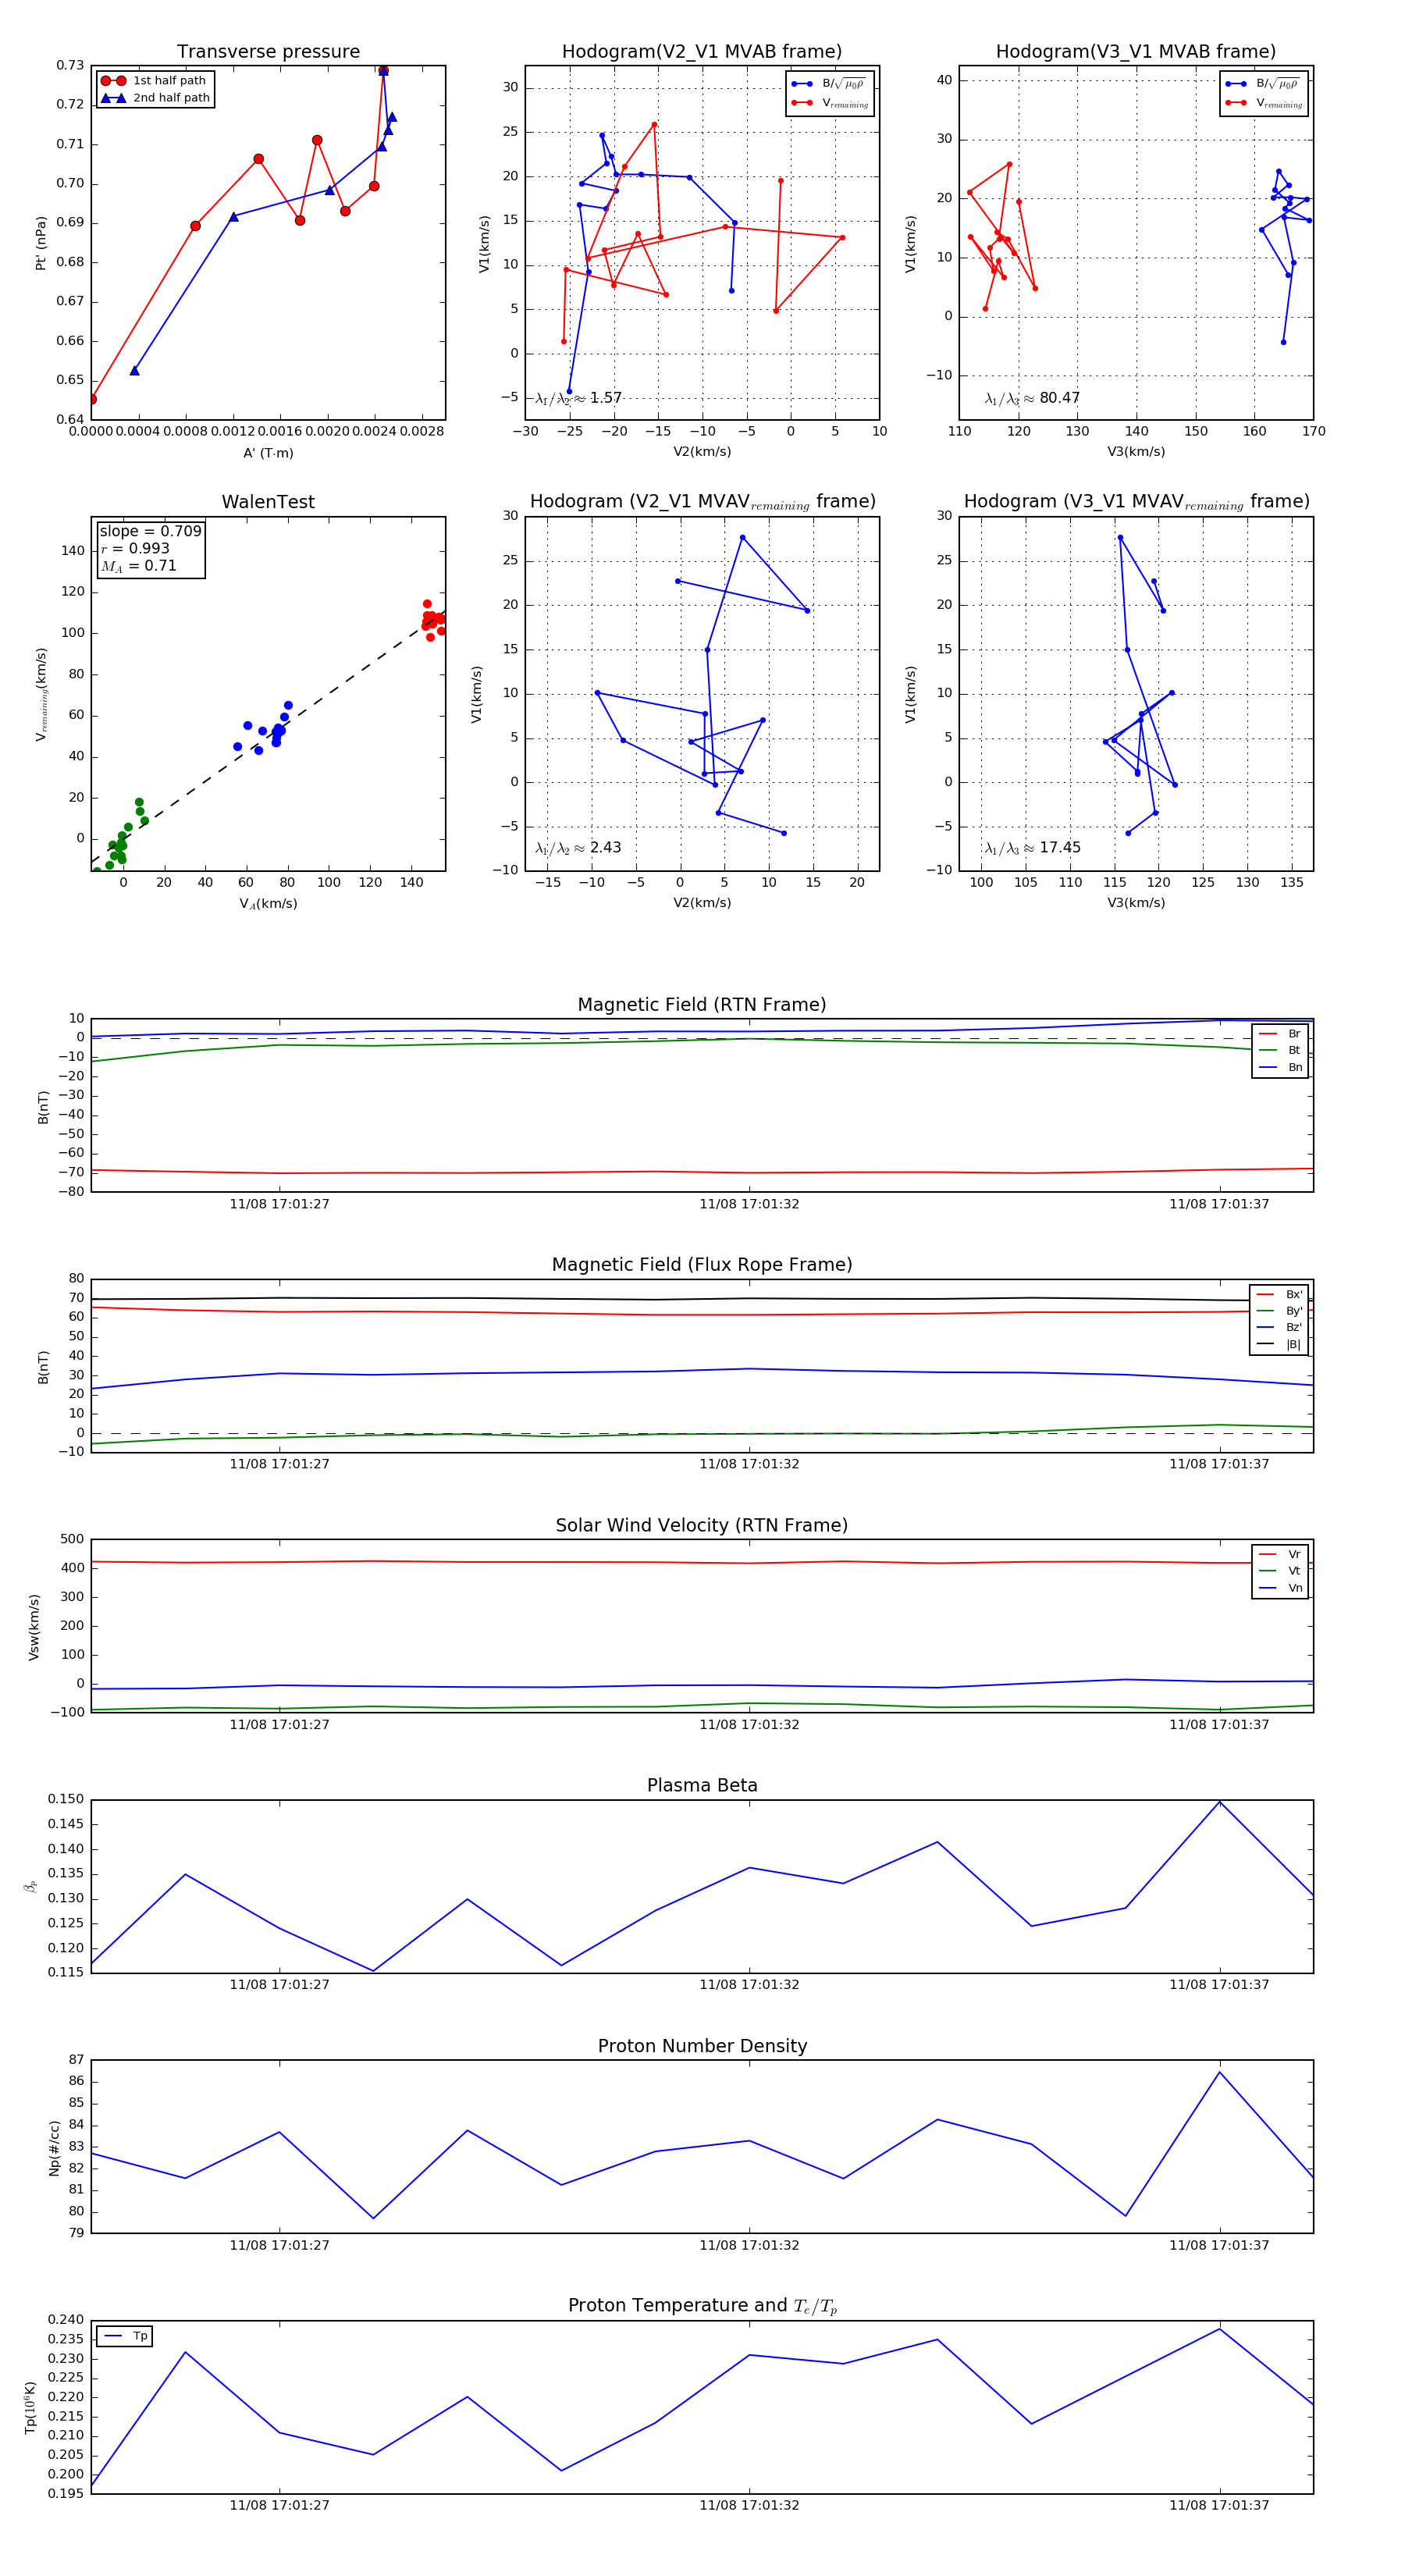The image size is (1405, 2576).
Task: Select the |B| legend entry
Action: coord(1280,1344)
